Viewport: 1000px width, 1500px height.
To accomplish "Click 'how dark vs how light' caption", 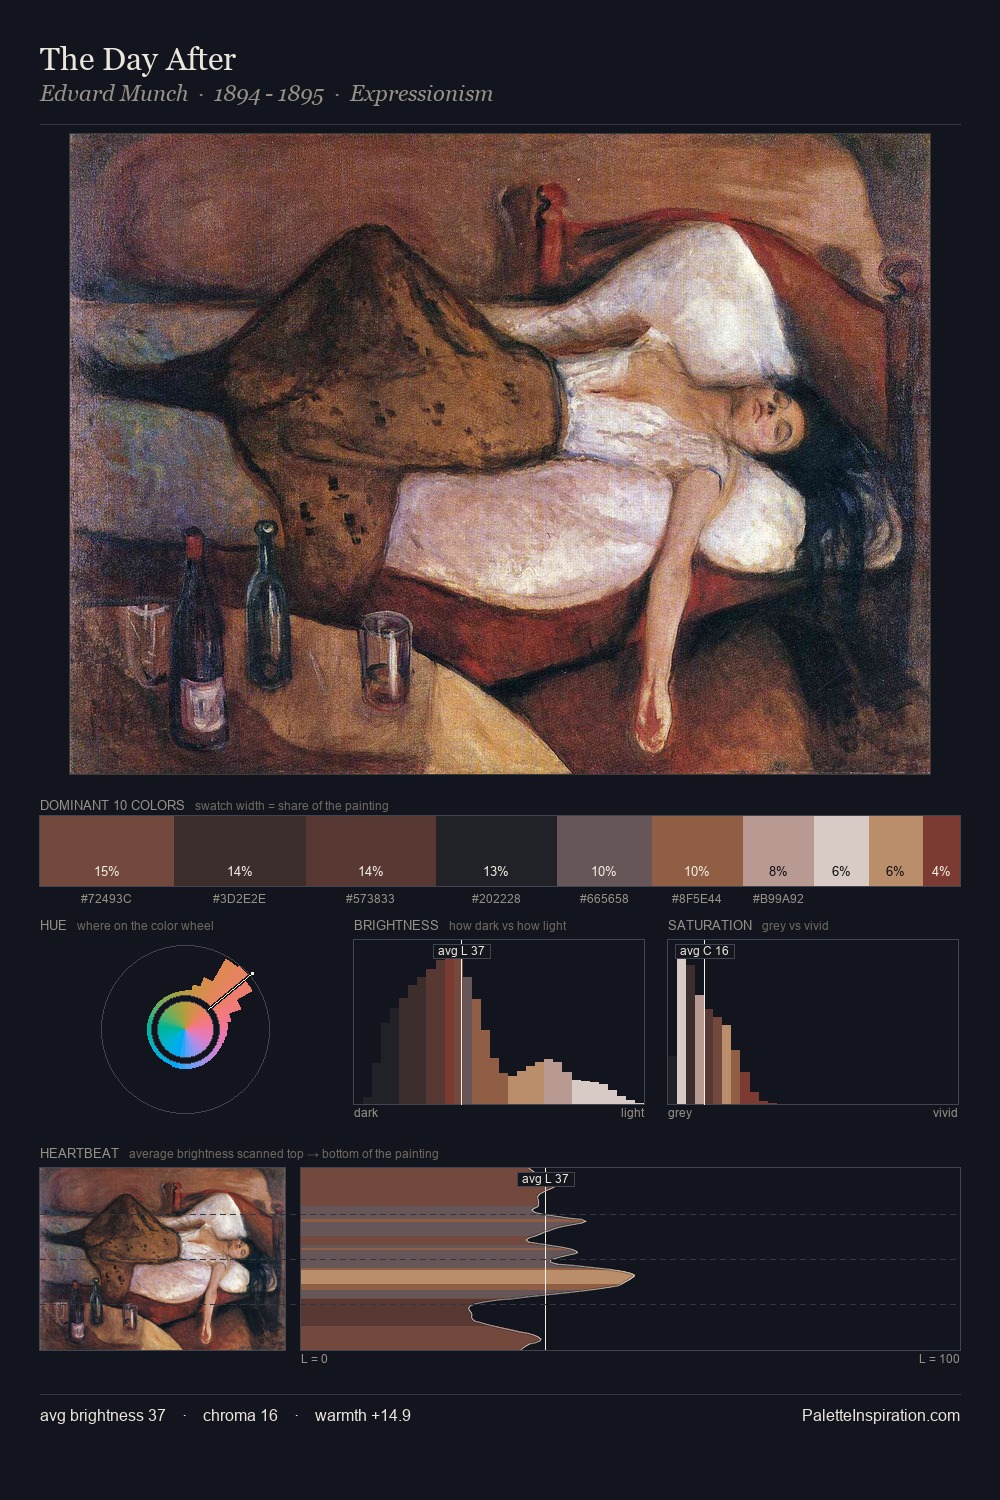I will [x=507, y=925].
